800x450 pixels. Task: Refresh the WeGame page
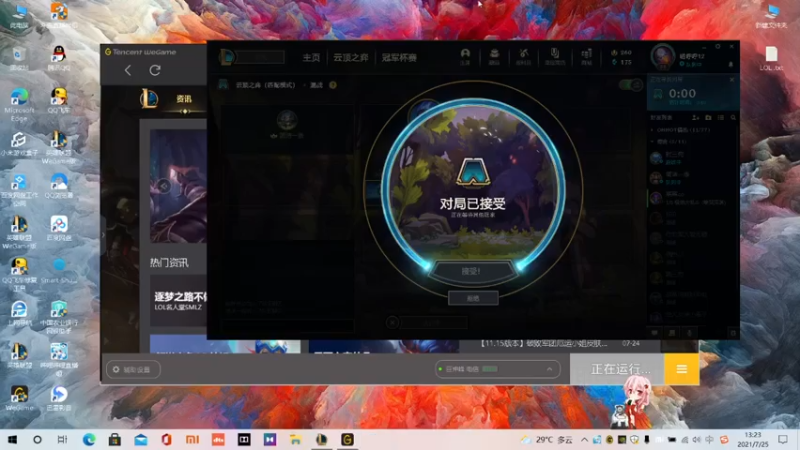(x=155, y=70)
